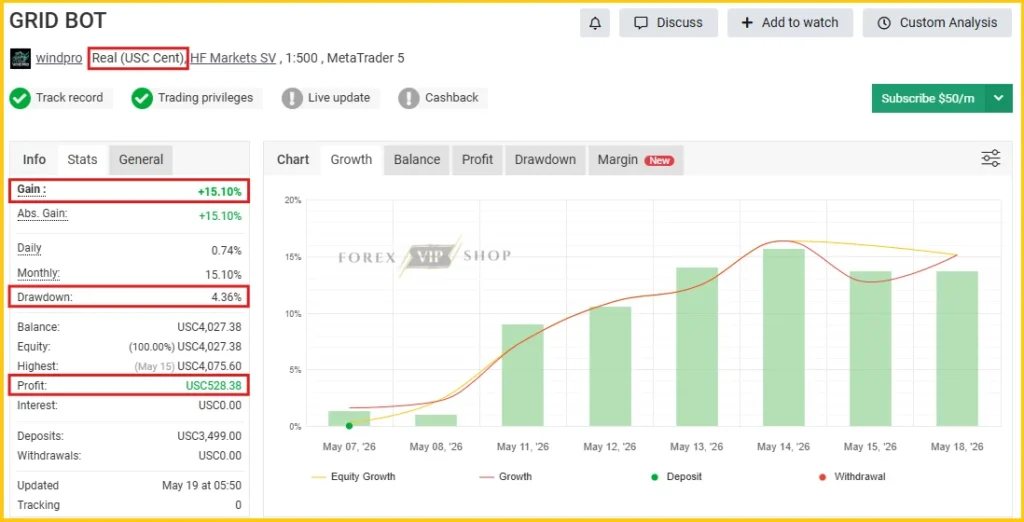The image size is (1024, 522).
Task: Click the May 12, '26 bar
Action: pyautogui.click(x=610, y=367)
